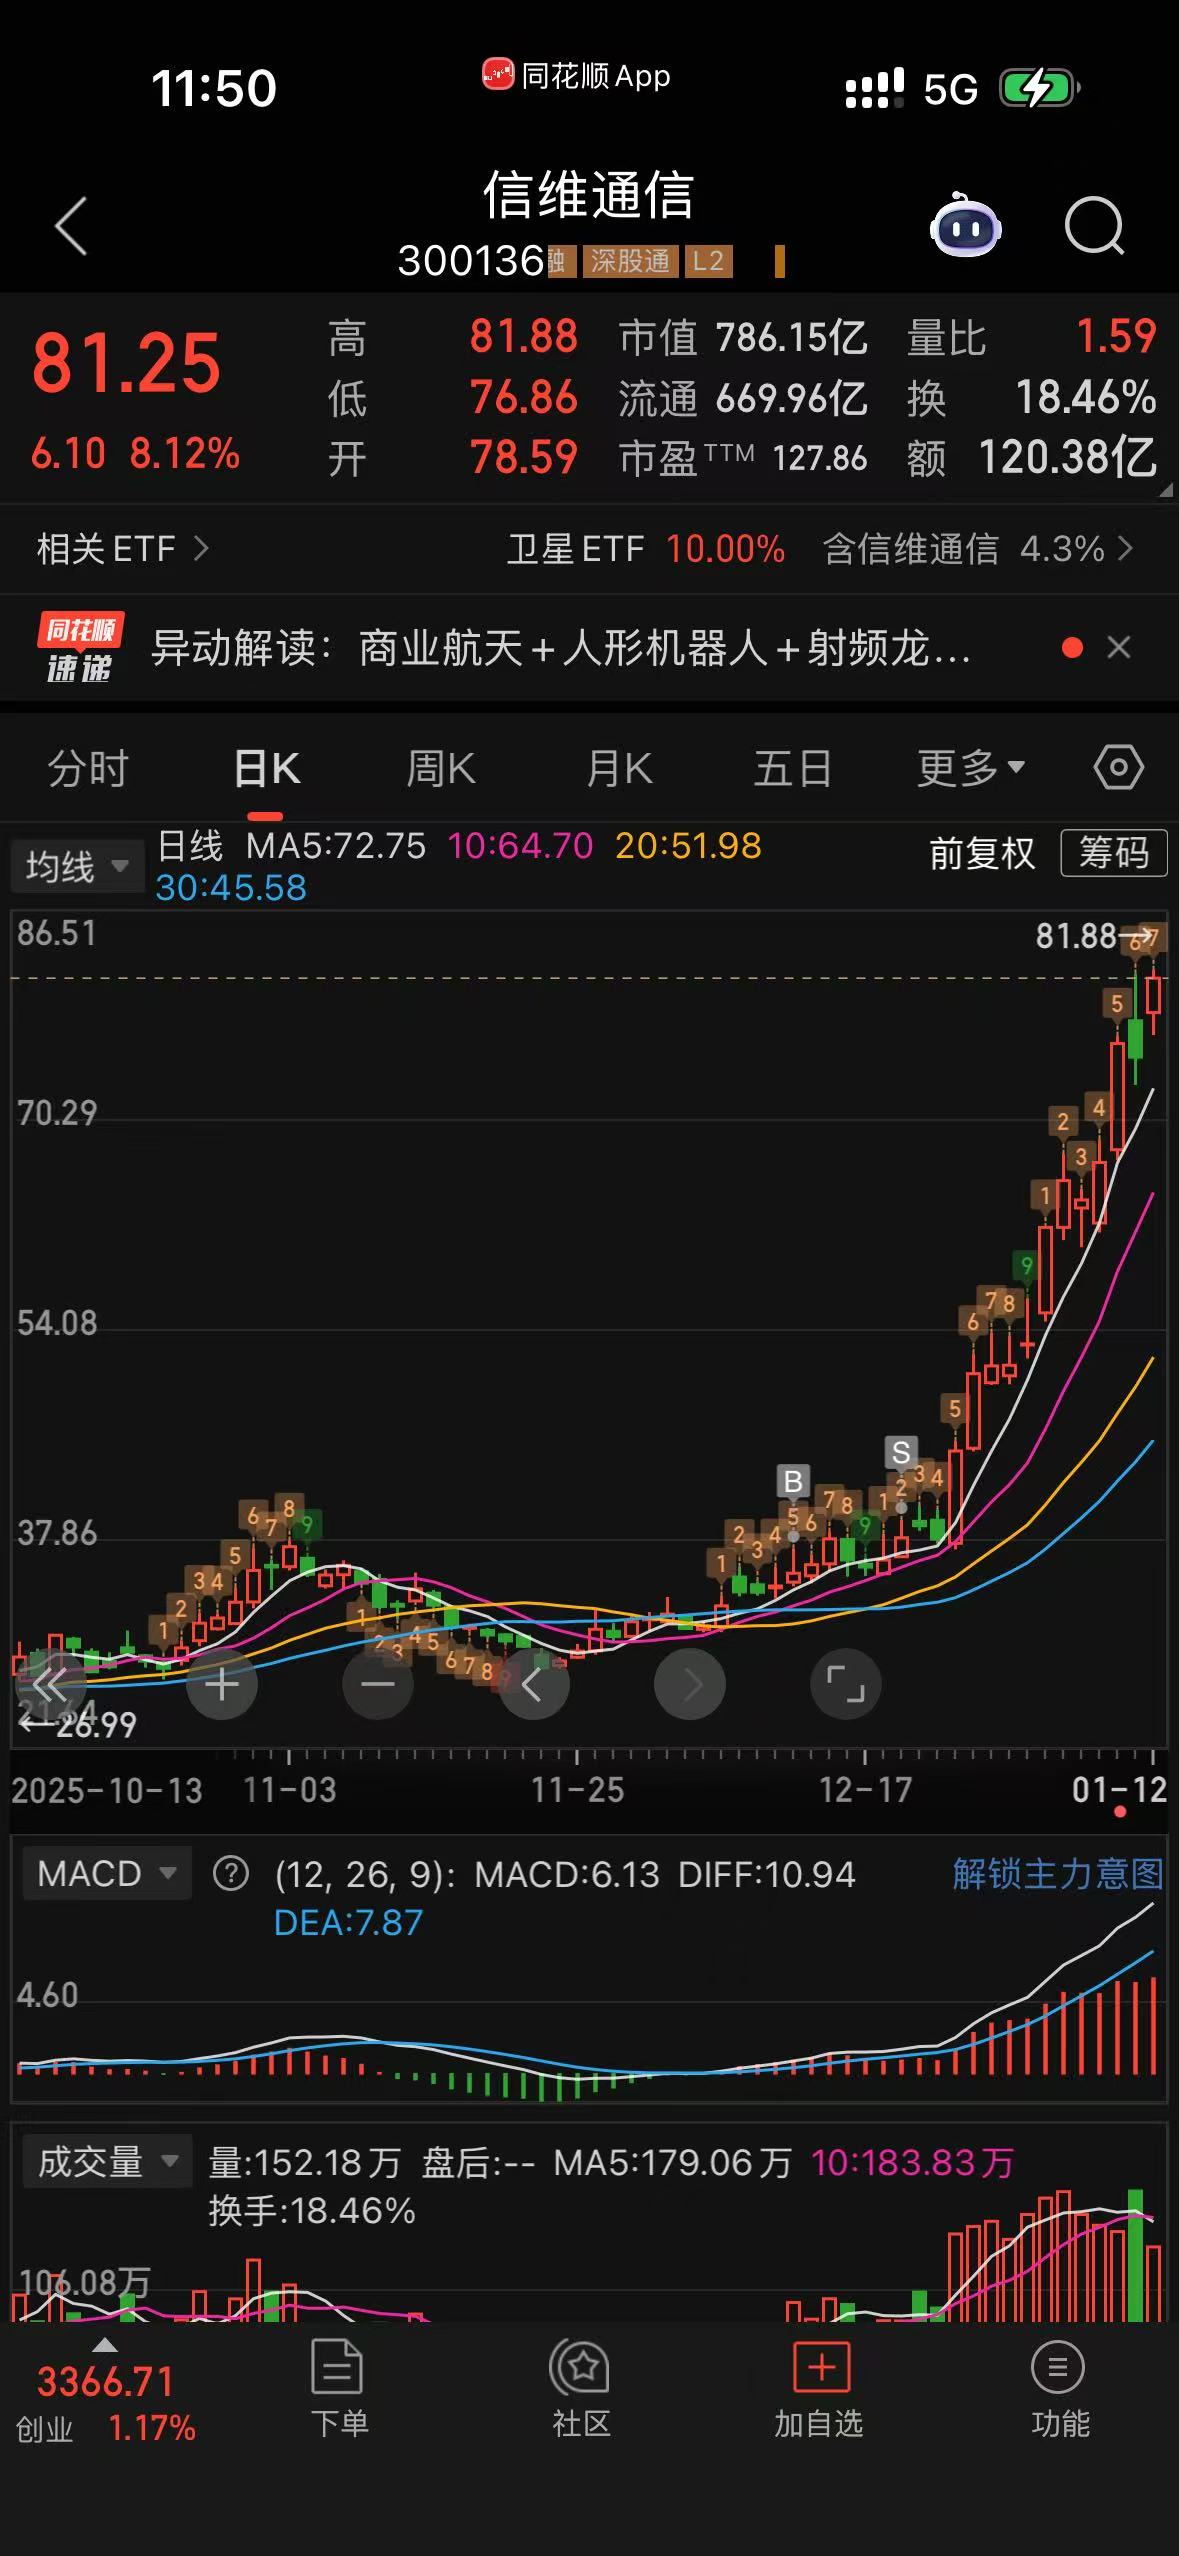This screenshot has height=2556, width=1179.
Task: Tap the chart zoom-out minus button
Action: click(378, 1685)
